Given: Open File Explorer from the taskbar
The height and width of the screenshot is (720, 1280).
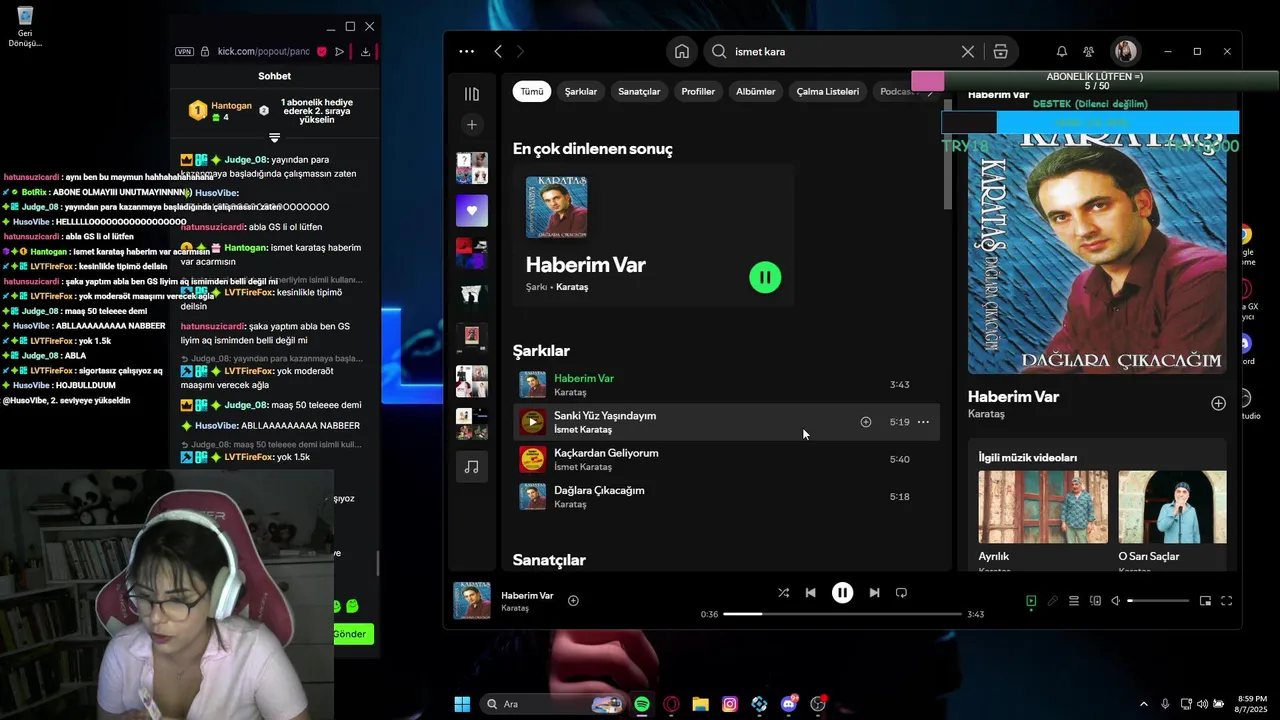Looking at the screenshot, I should [x=700, y=704].
